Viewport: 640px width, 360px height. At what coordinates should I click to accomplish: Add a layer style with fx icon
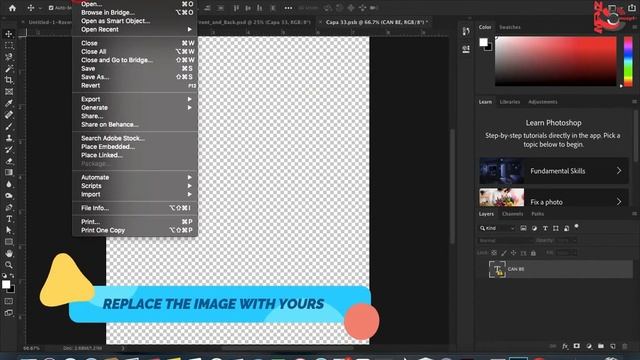tap(565, 346)
